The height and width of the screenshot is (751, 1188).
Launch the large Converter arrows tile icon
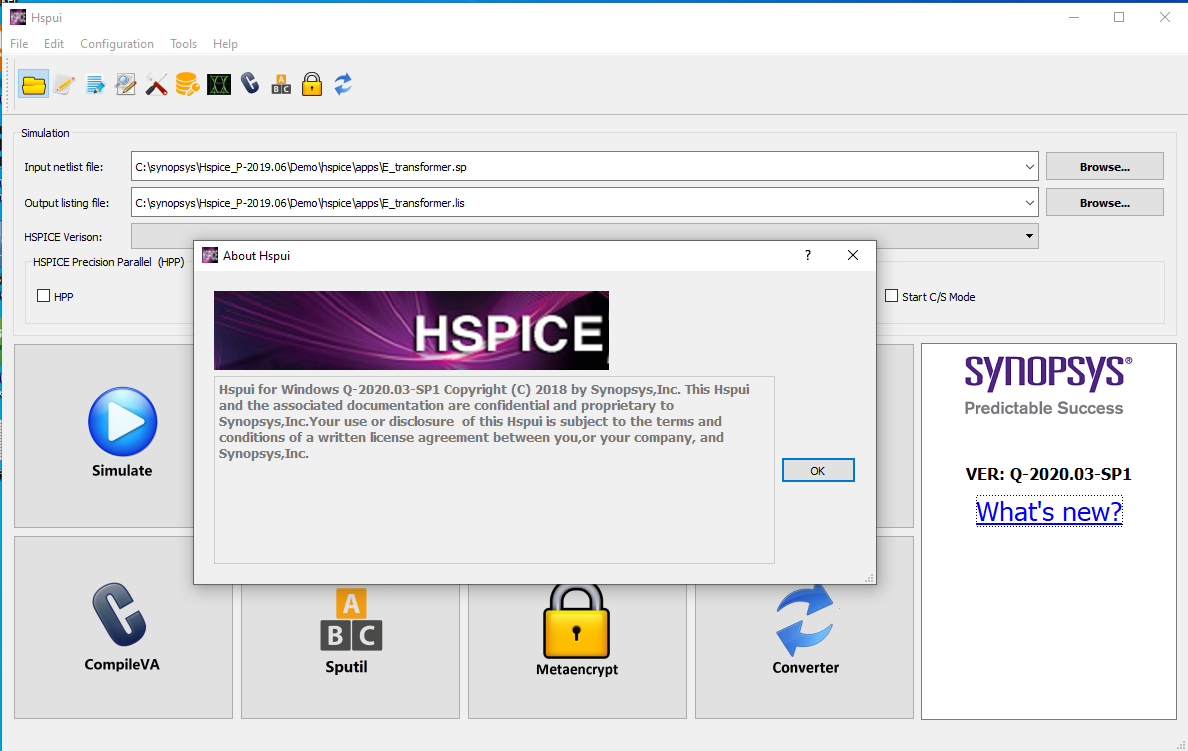[x=805, y=620]
